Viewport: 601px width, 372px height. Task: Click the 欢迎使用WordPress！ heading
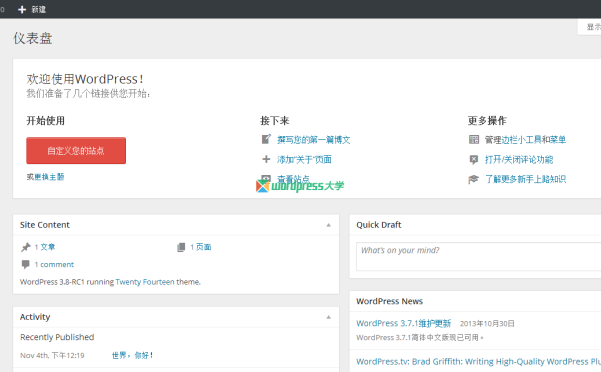pyautogui.click(x=85, y=79)
